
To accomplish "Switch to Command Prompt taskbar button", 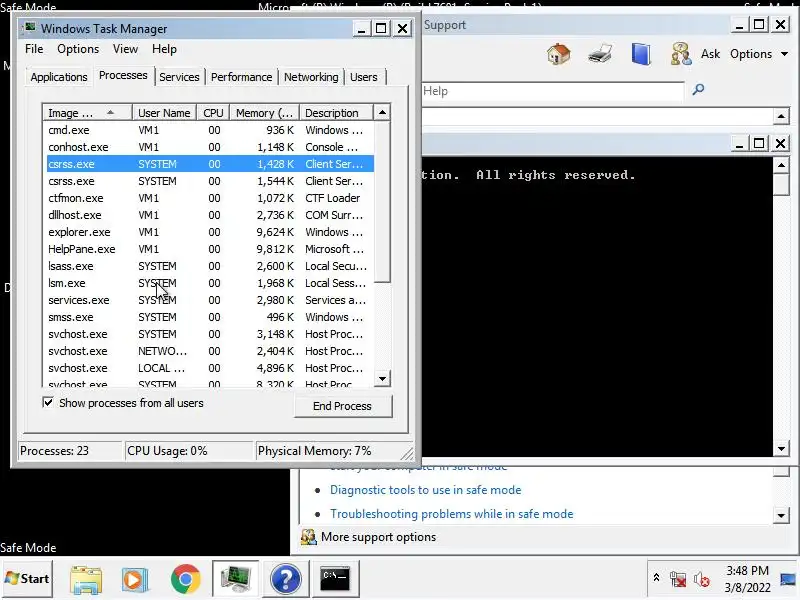I will (x=335, y=579).
